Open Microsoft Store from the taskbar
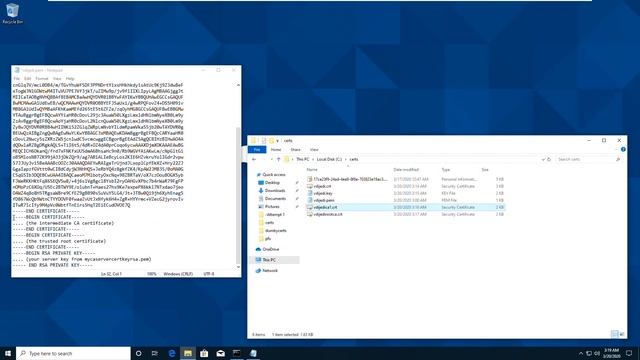This screenshot has height=360, width=640. 204,353
